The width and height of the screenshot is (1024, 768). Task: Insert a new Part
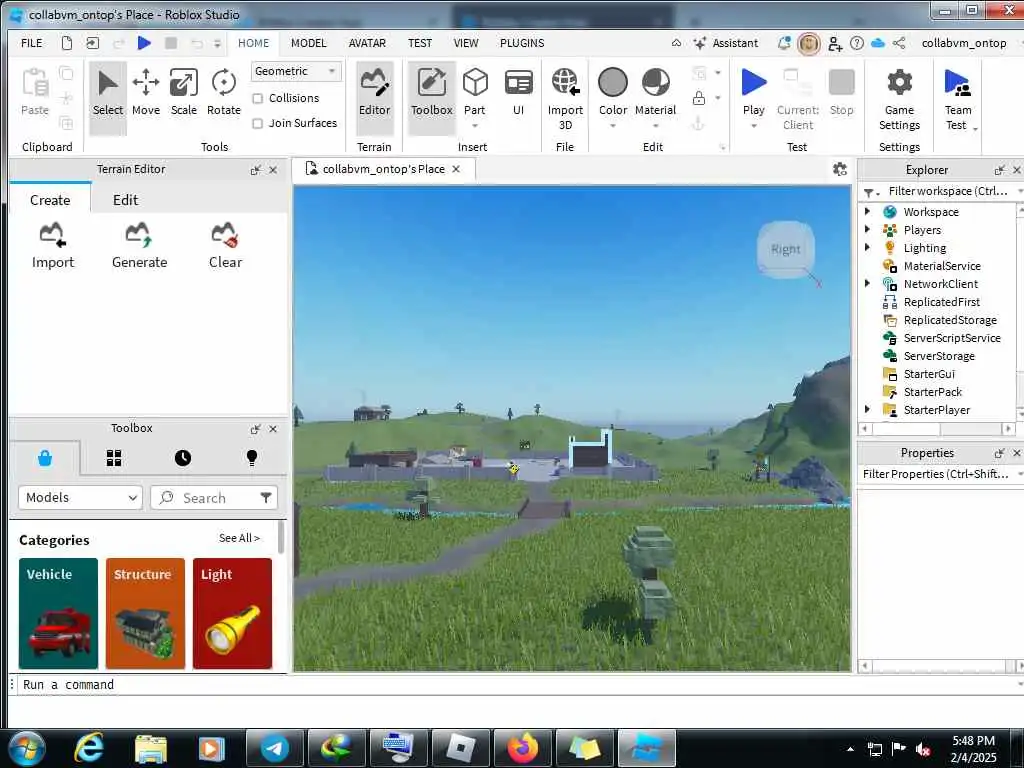pyautogui.click(x=475, y=93)
